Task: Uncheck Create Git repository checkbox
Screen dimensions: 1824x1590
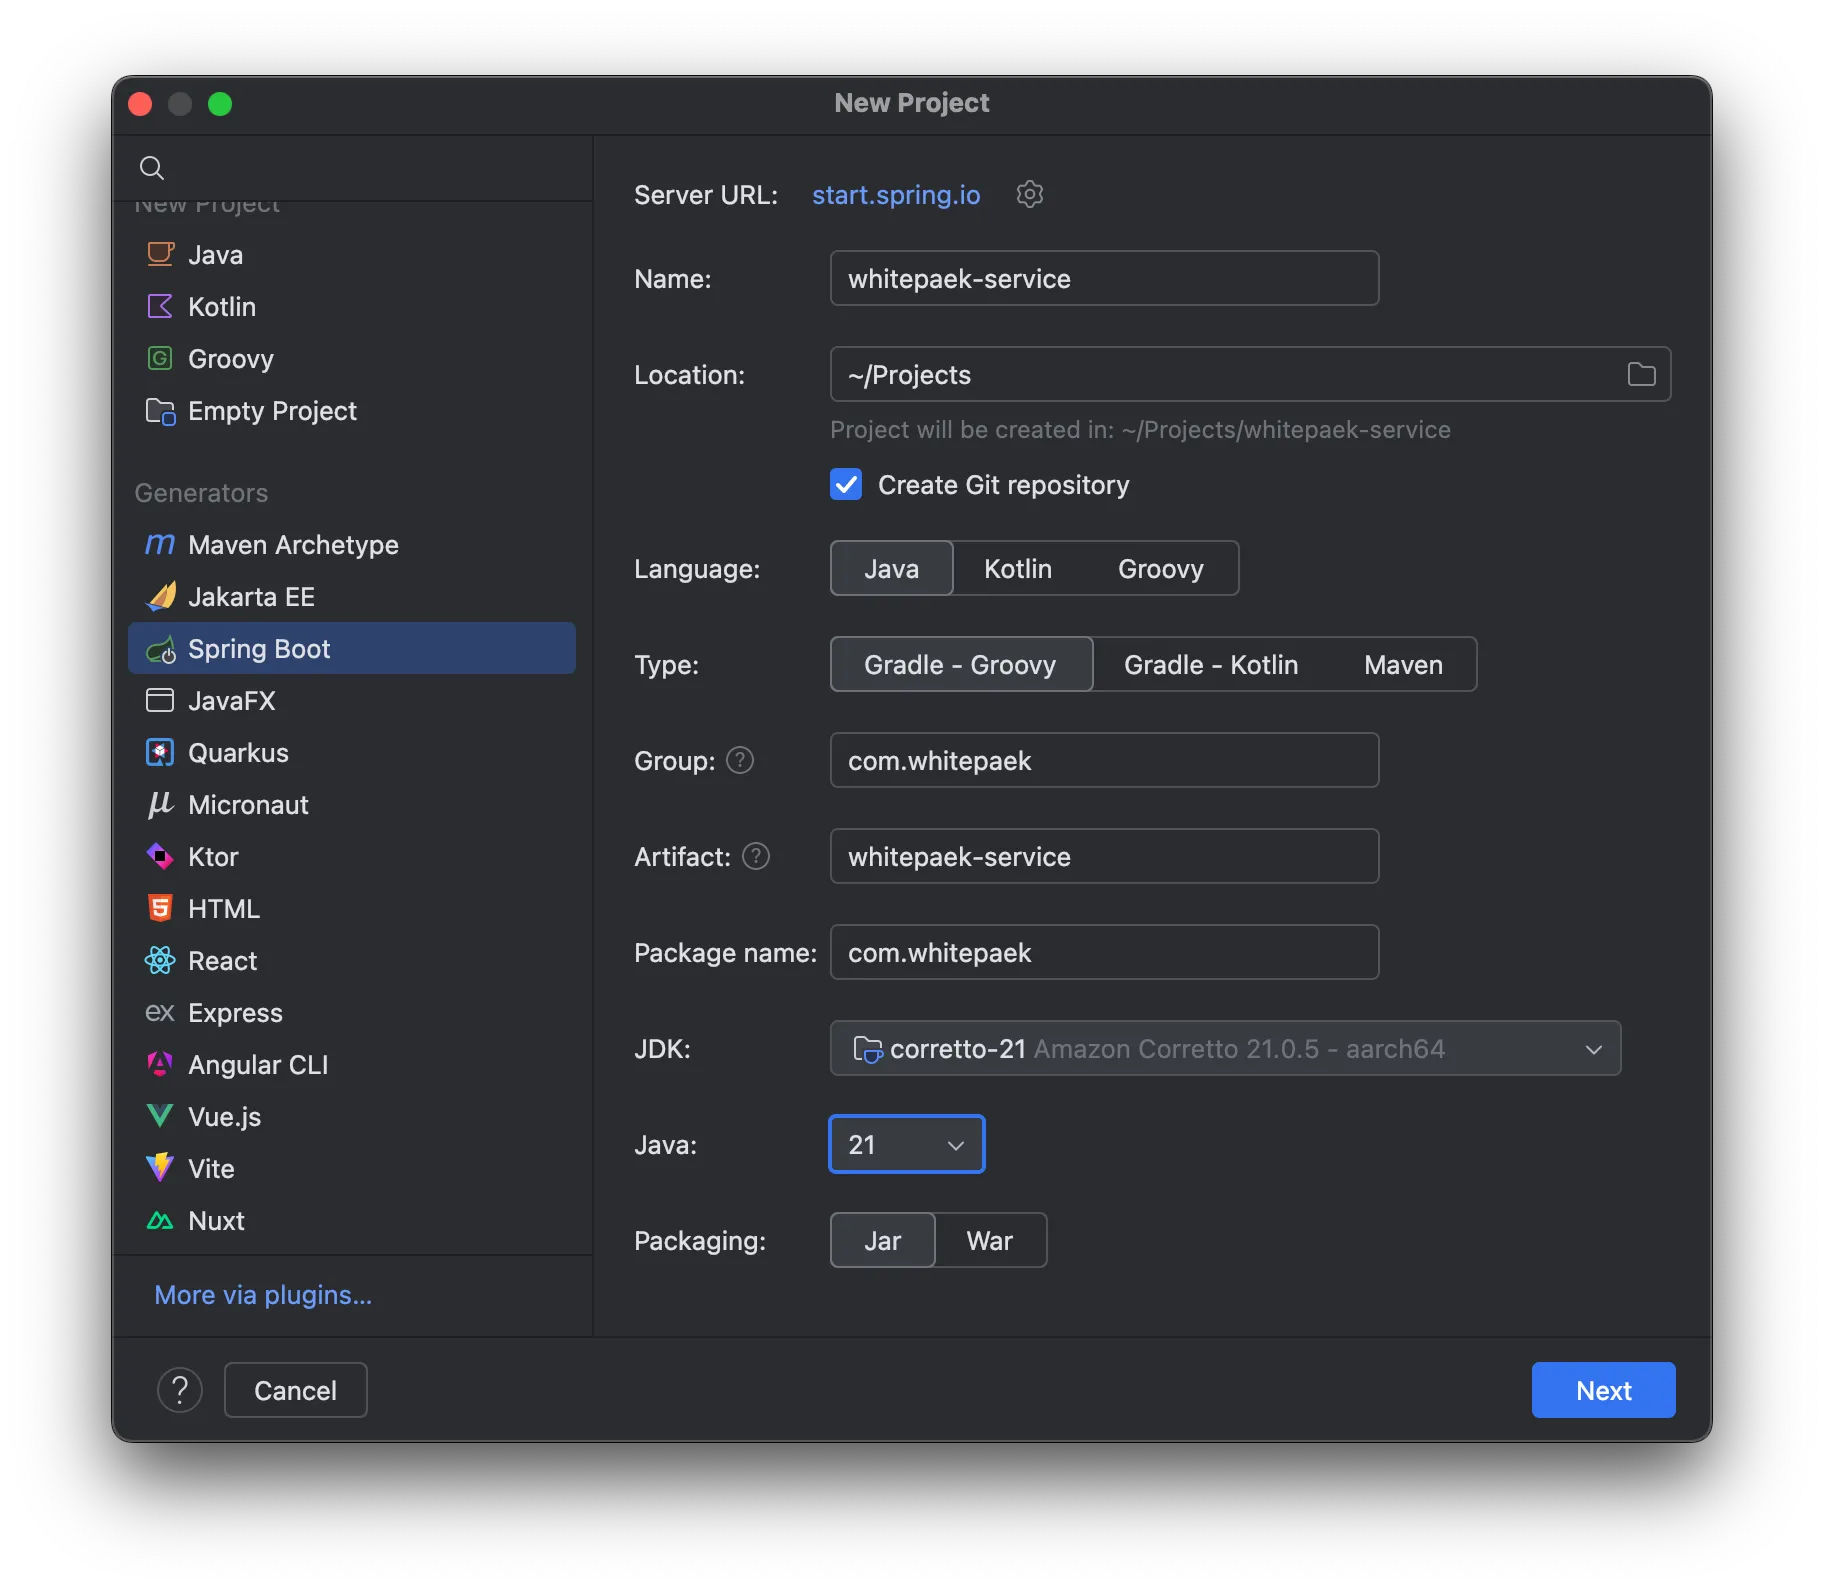Action: coord(846,484)
